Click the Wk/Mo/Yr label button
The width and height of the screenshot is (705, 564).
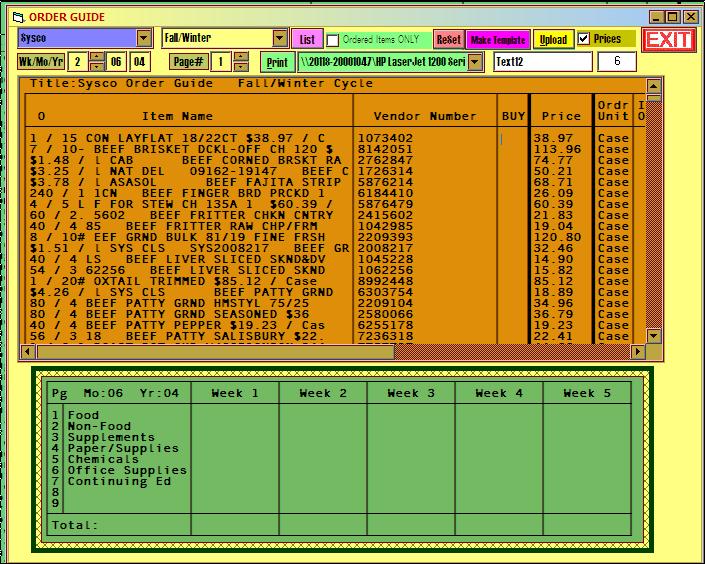[41, 62]
